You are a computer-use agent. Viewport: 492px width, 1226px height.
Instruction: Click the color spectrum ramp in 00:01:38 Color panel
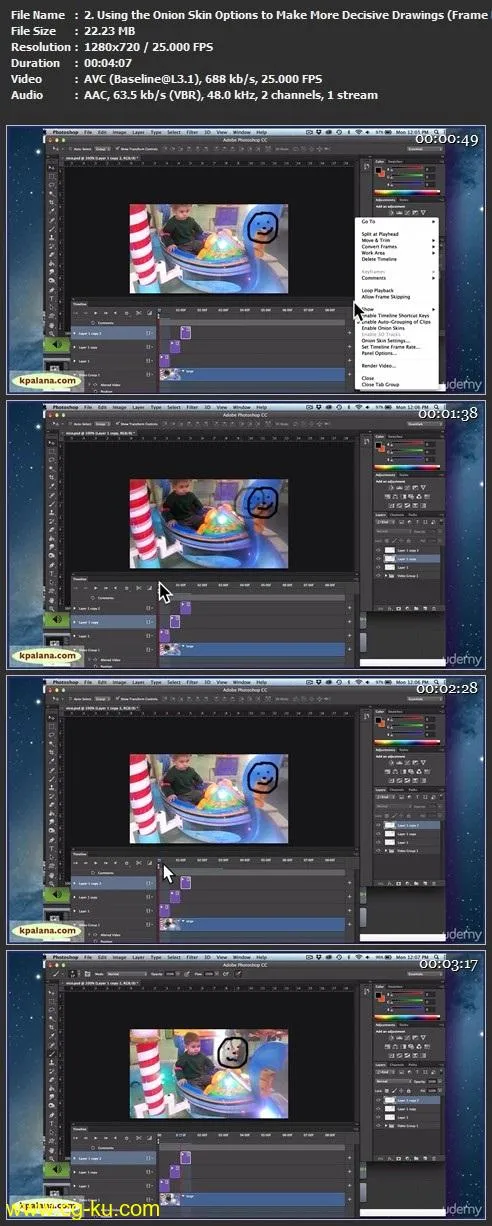407,467
